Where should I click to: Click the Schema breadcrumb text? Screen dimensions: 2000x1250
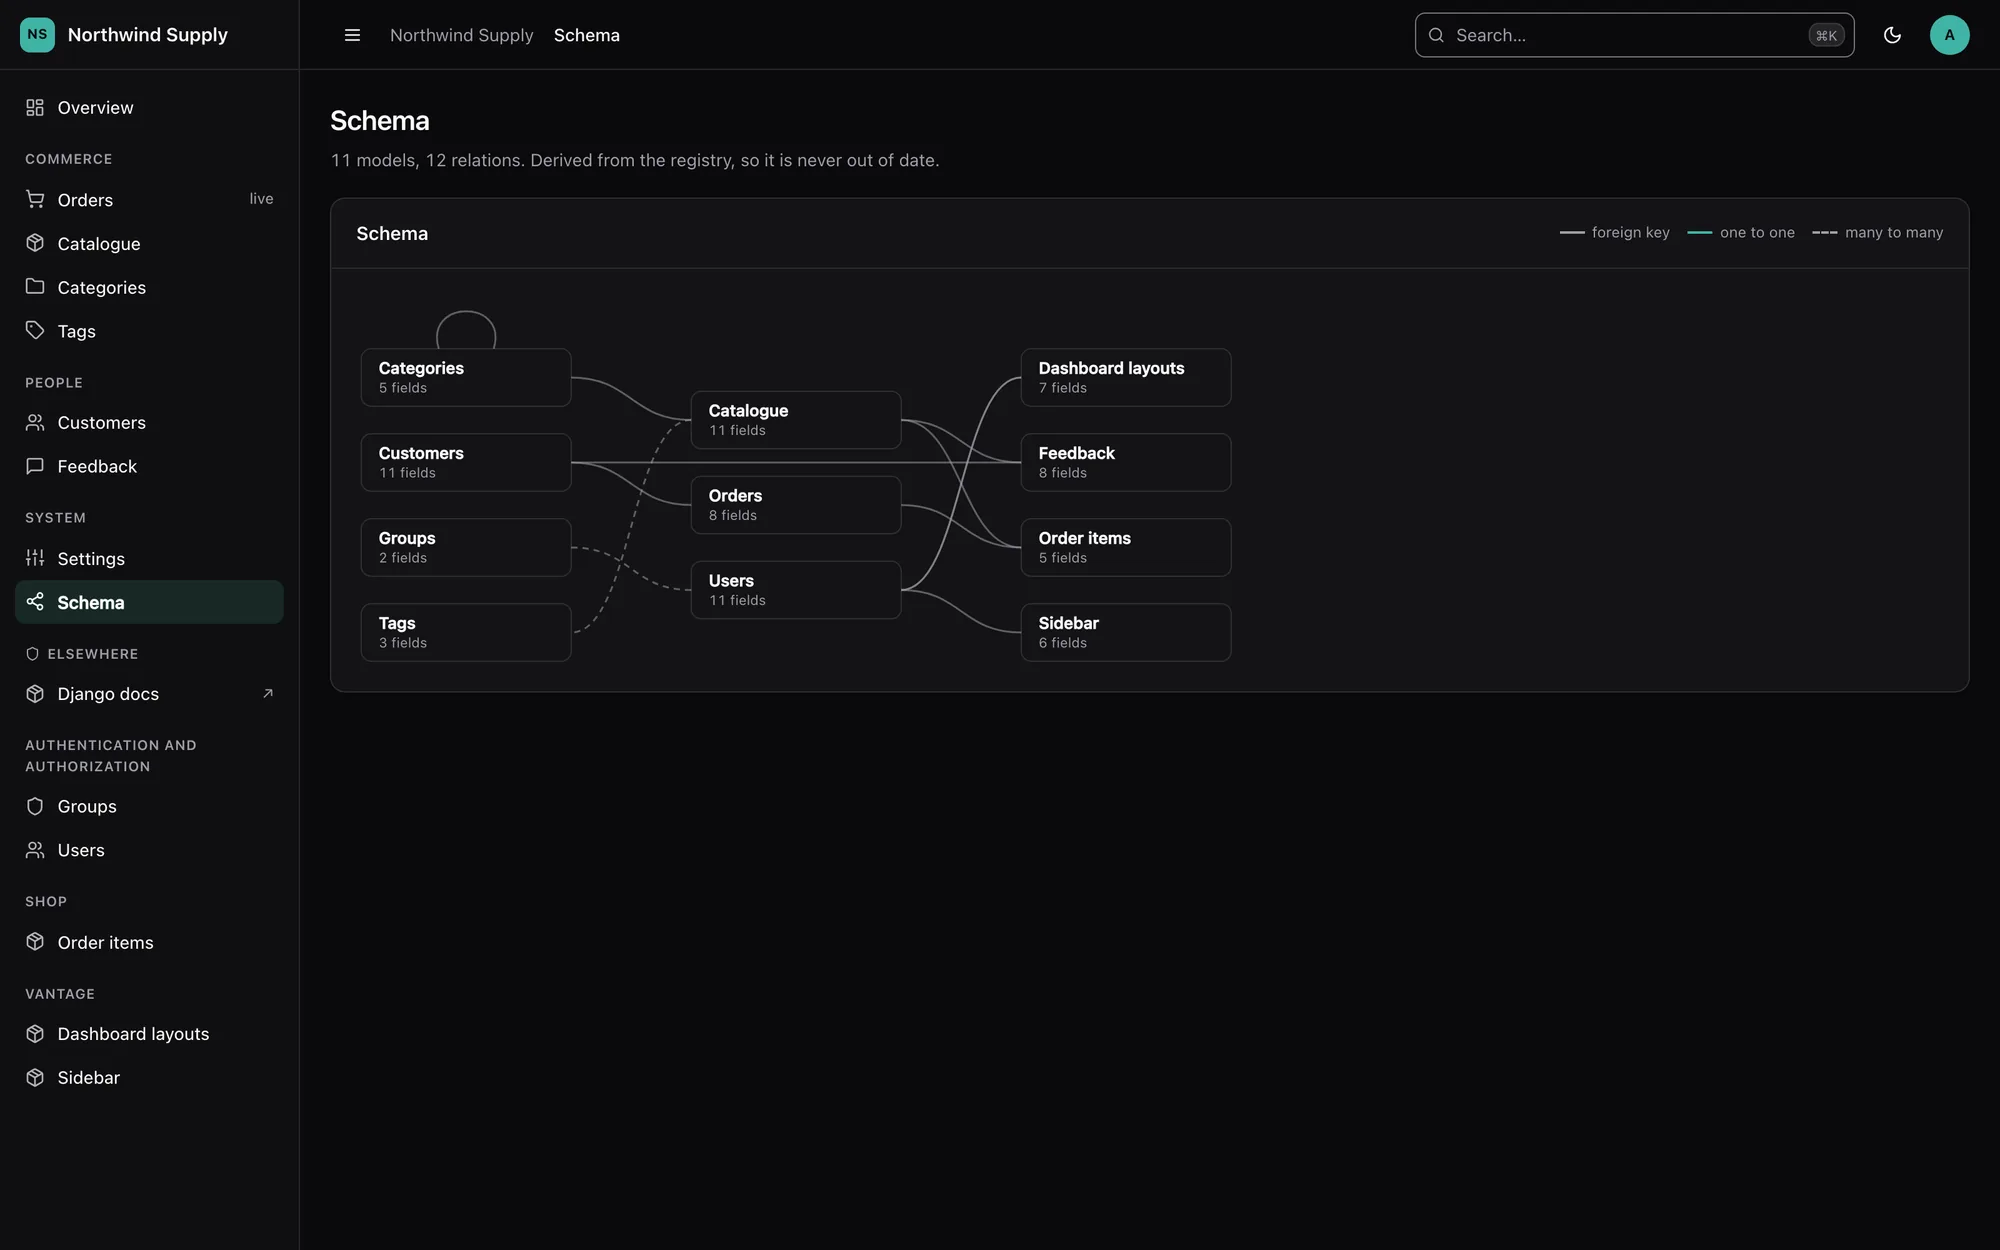(x=587, y=35)
